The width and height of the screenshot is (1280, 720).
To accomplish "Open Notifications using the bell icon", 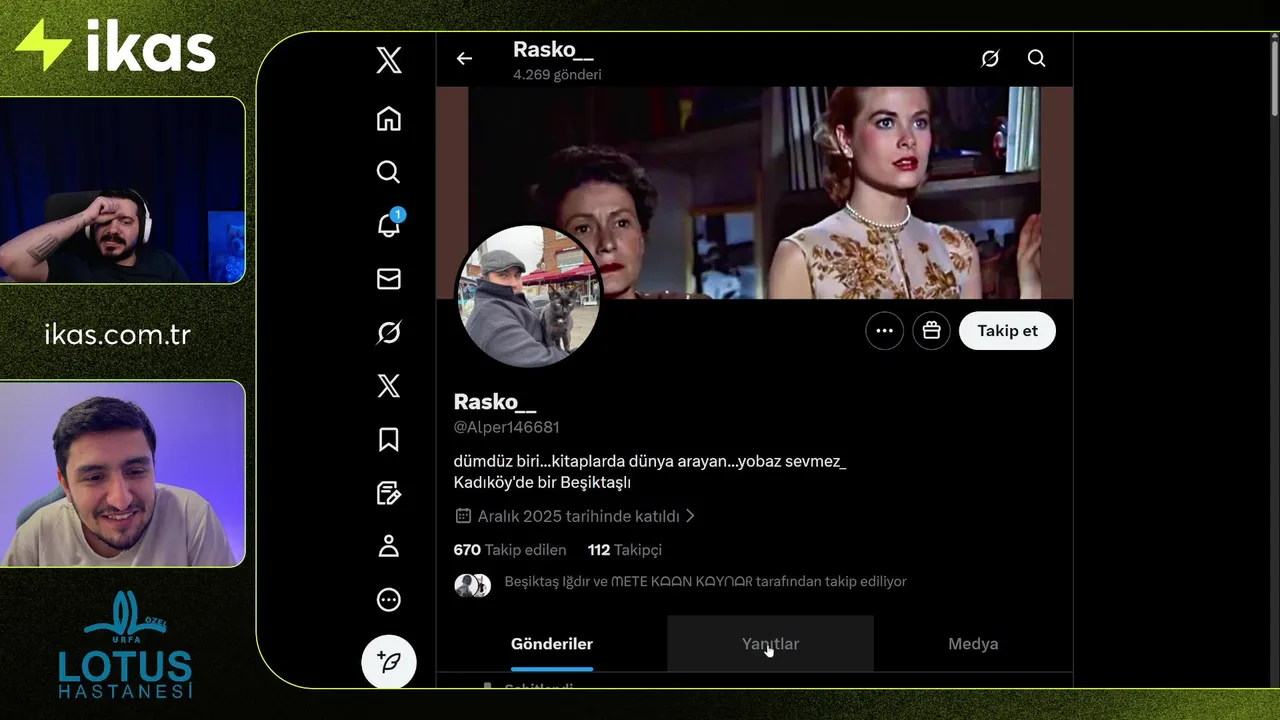I will pos(389,225).
